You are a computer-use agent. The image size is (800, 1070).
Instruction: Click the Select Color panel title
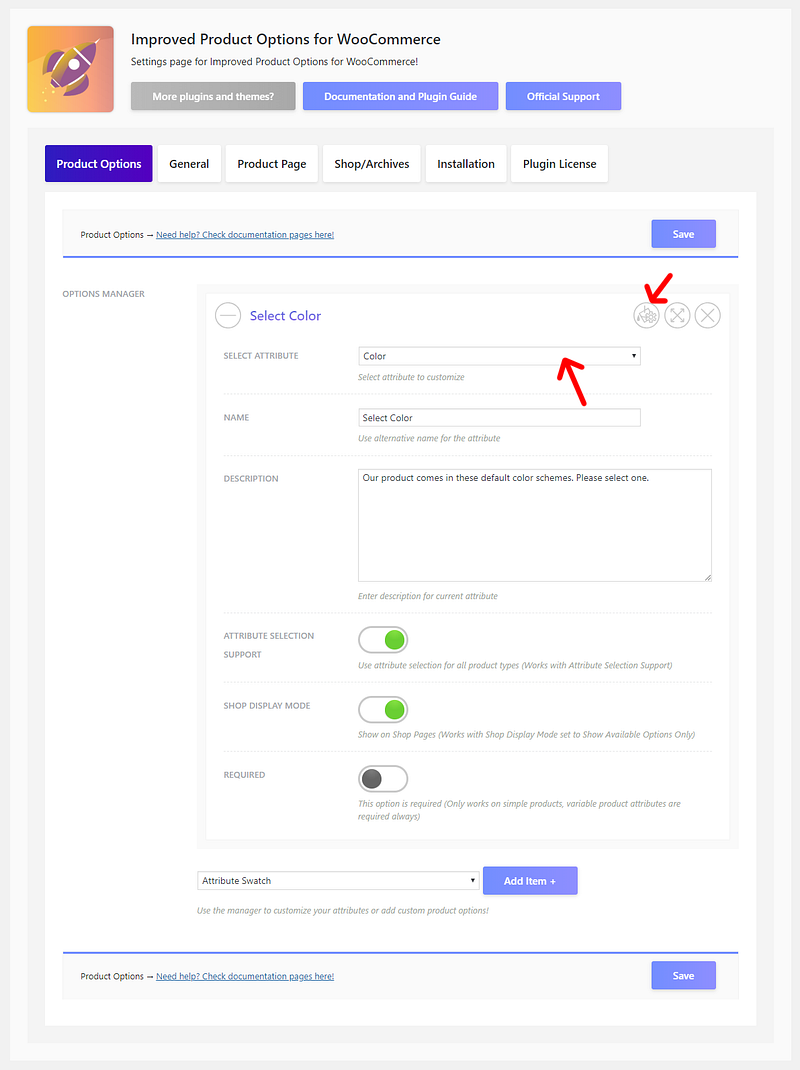pyautogui.click(x=285, y=316)
